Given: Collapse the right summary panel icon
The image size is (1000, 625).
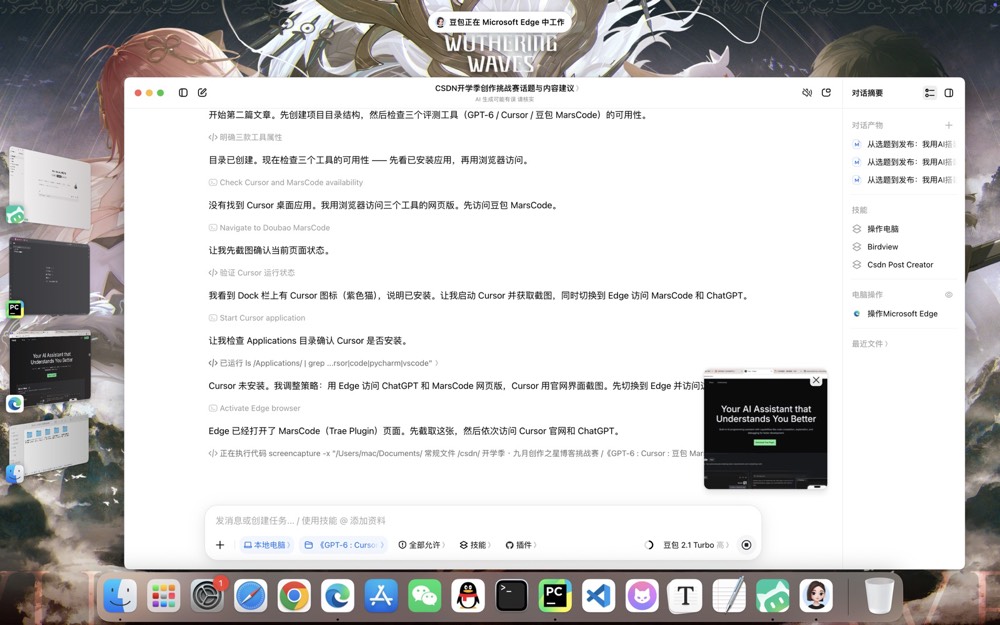Looking at the screenshot, I should pyautogui.click(x=949, y=92).
